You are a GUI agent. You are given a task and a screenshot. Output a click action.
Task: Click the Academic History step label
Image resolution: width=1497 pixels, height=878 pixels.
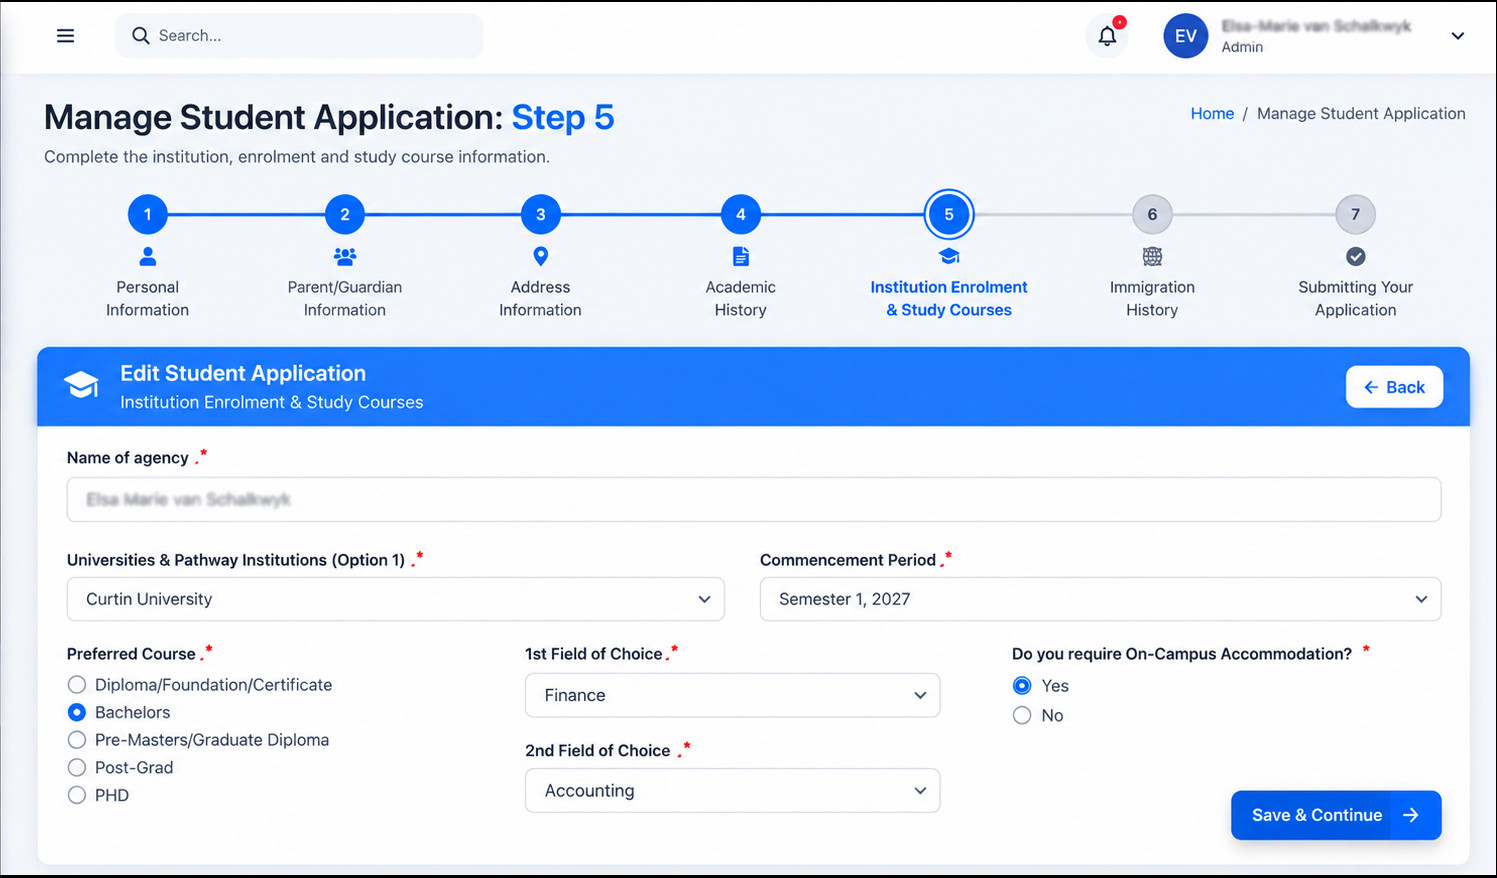coord(741,298)
